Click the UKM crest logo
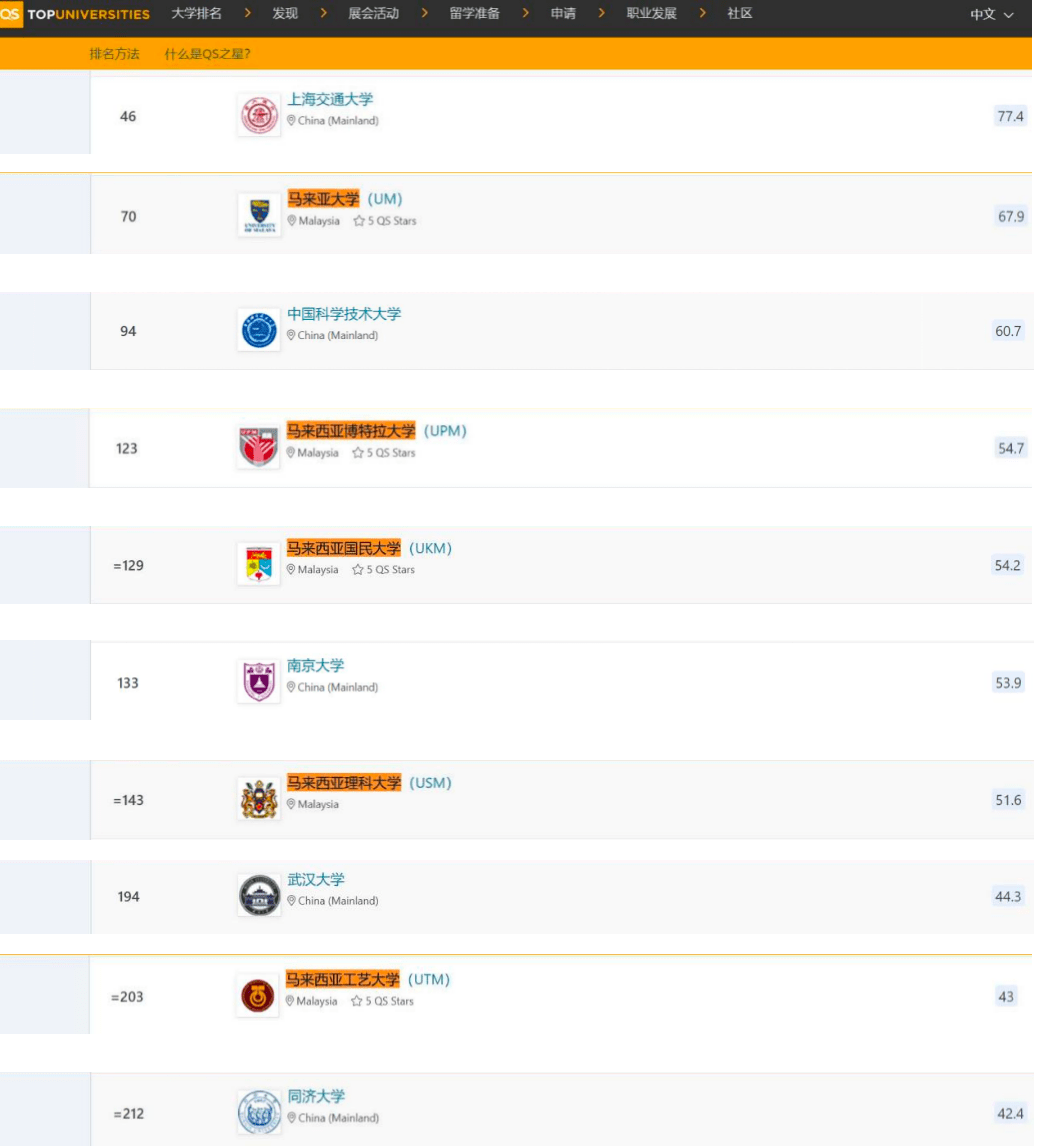 [x=259, y=564]
